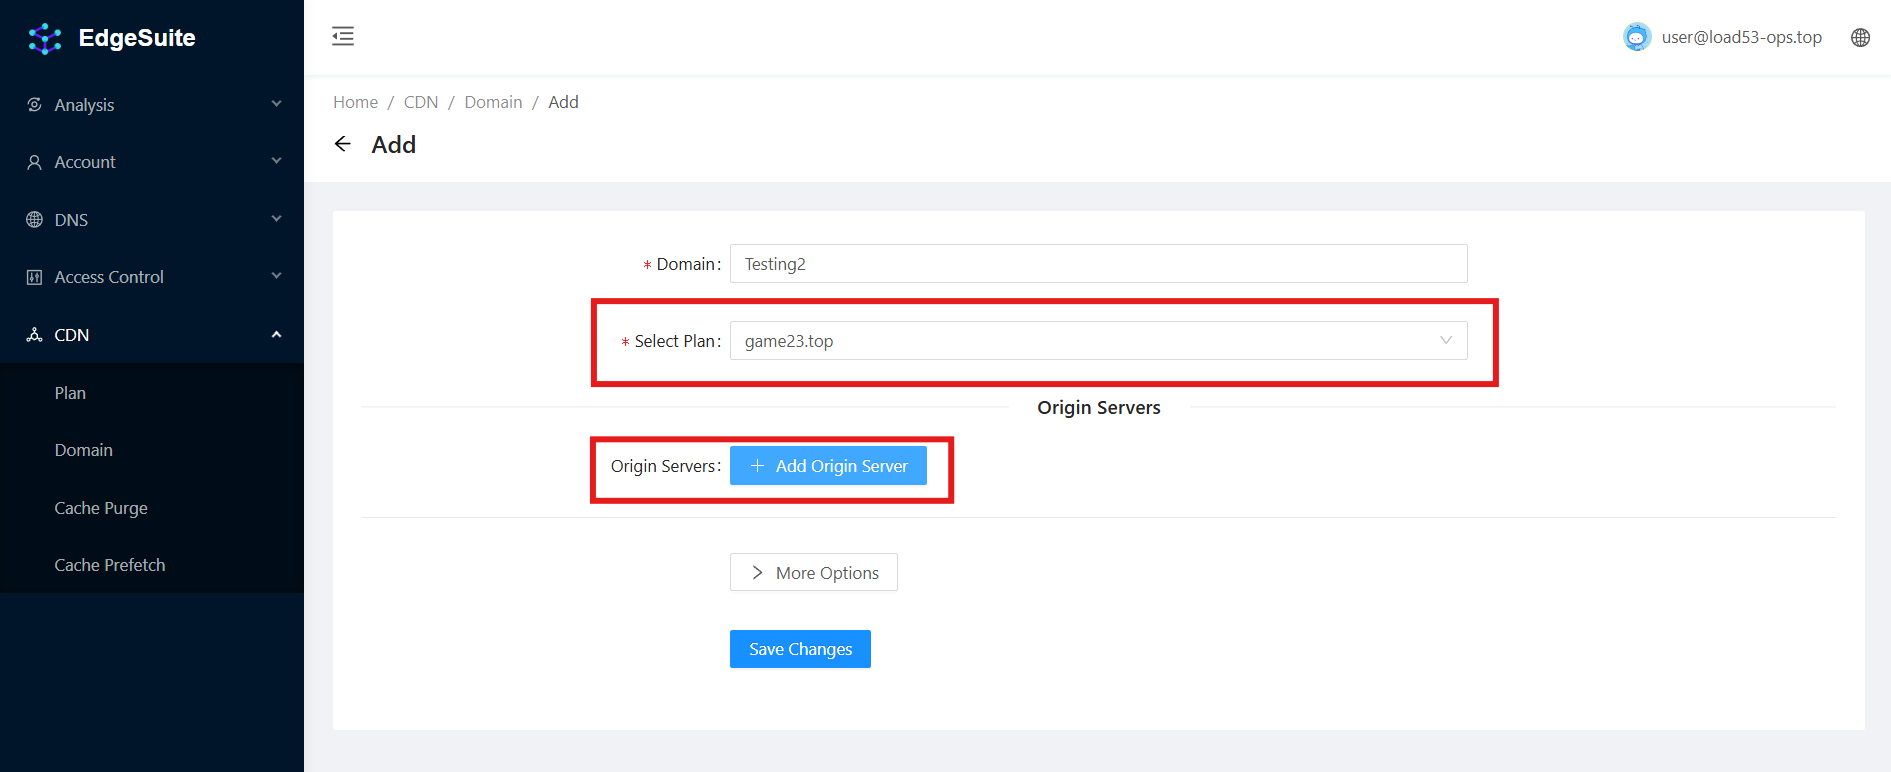Open the language globe icon
Screen dimensions: 1891x772
[1860, 37]
